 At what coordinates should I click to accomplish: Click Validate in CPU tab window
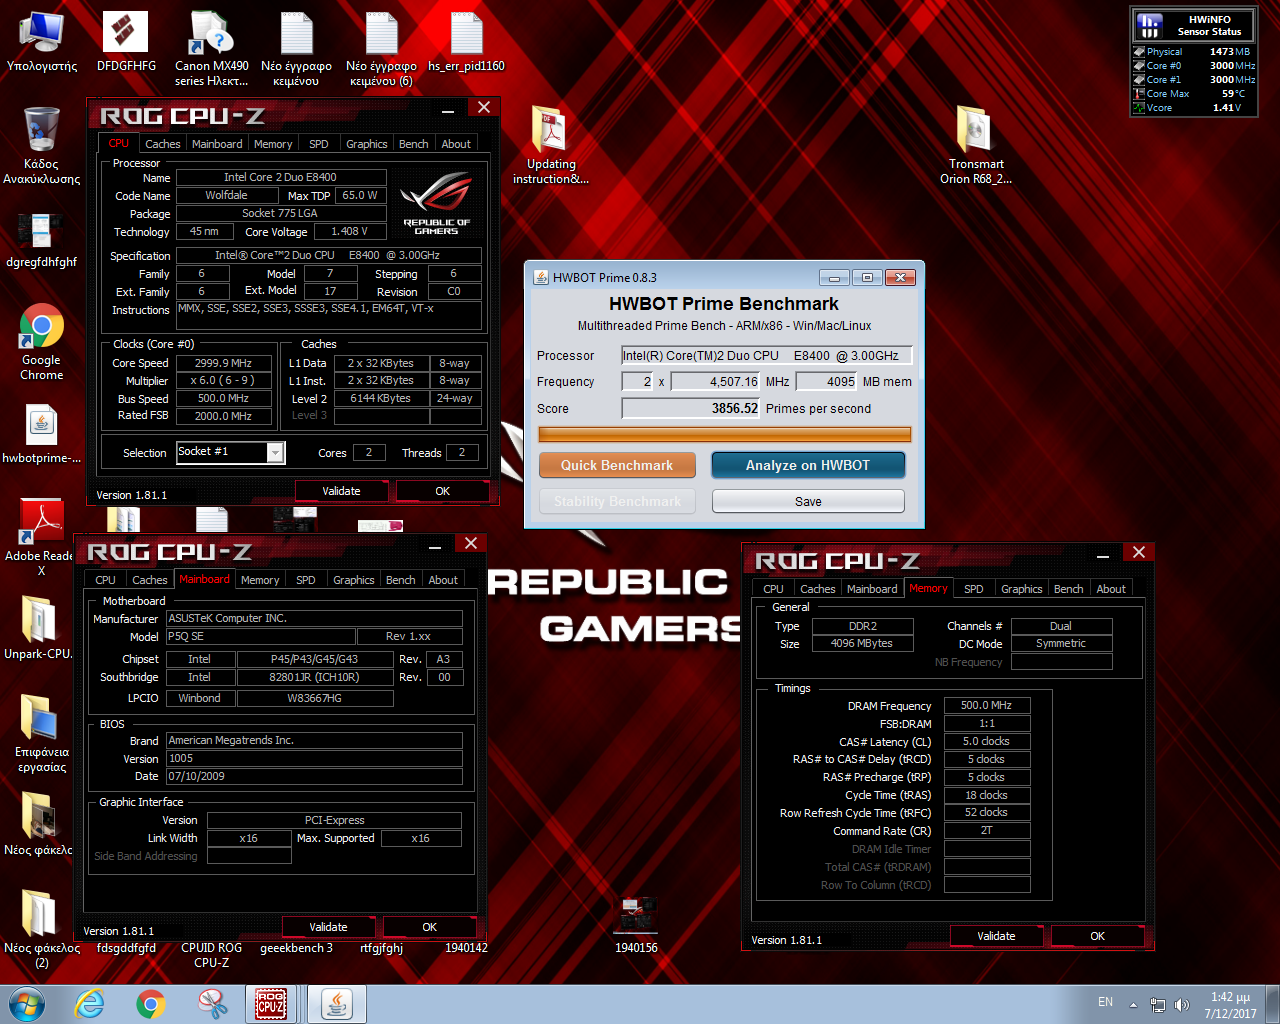[x=341, y=491]
